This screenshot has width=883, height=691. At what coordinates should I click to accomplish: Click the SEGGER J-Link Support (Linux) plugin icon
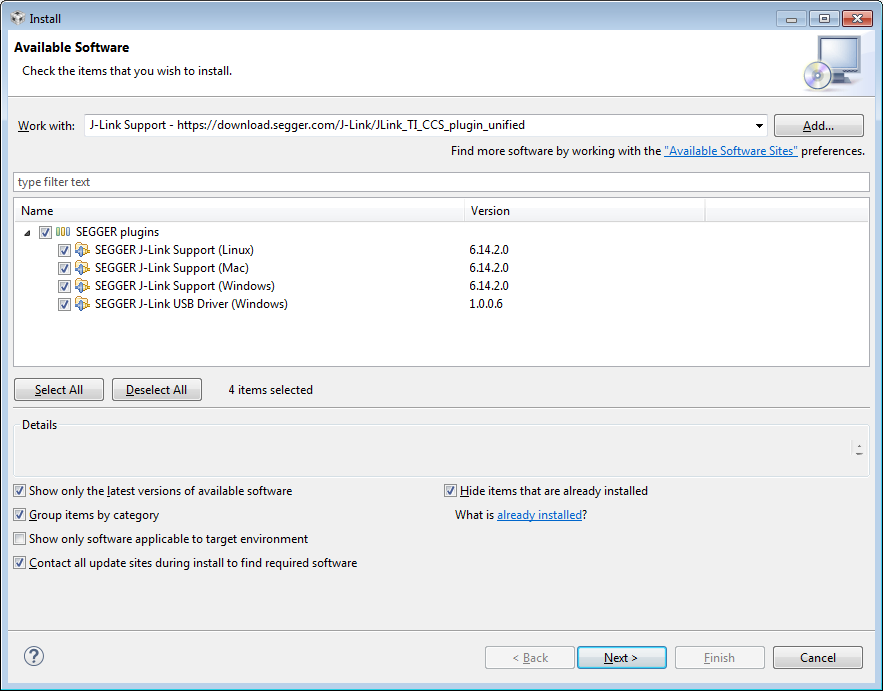(x=82, y=249)
